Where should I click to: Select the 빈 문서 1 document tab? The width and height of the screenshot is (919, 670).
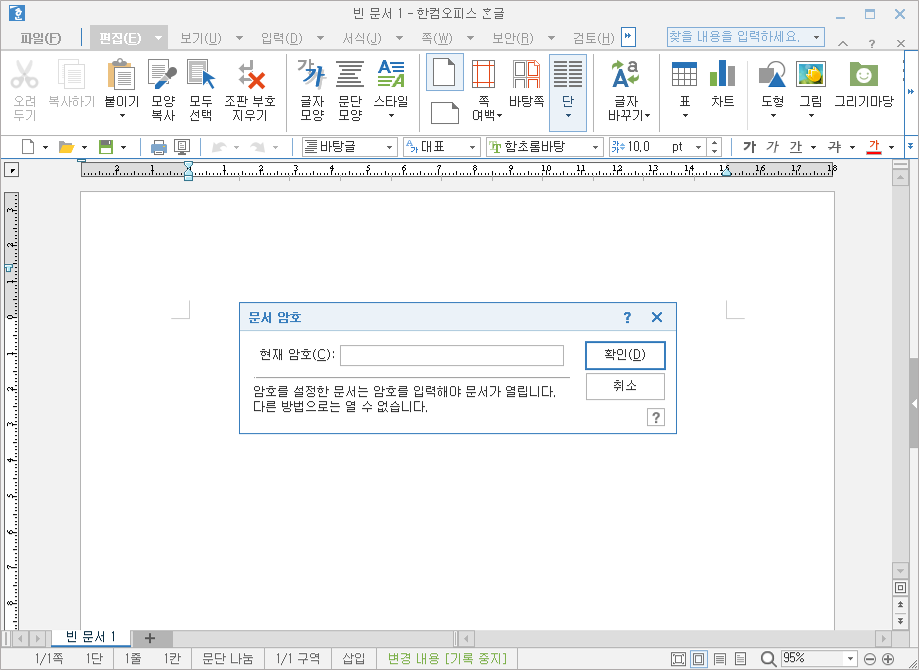tap(91, 637)
